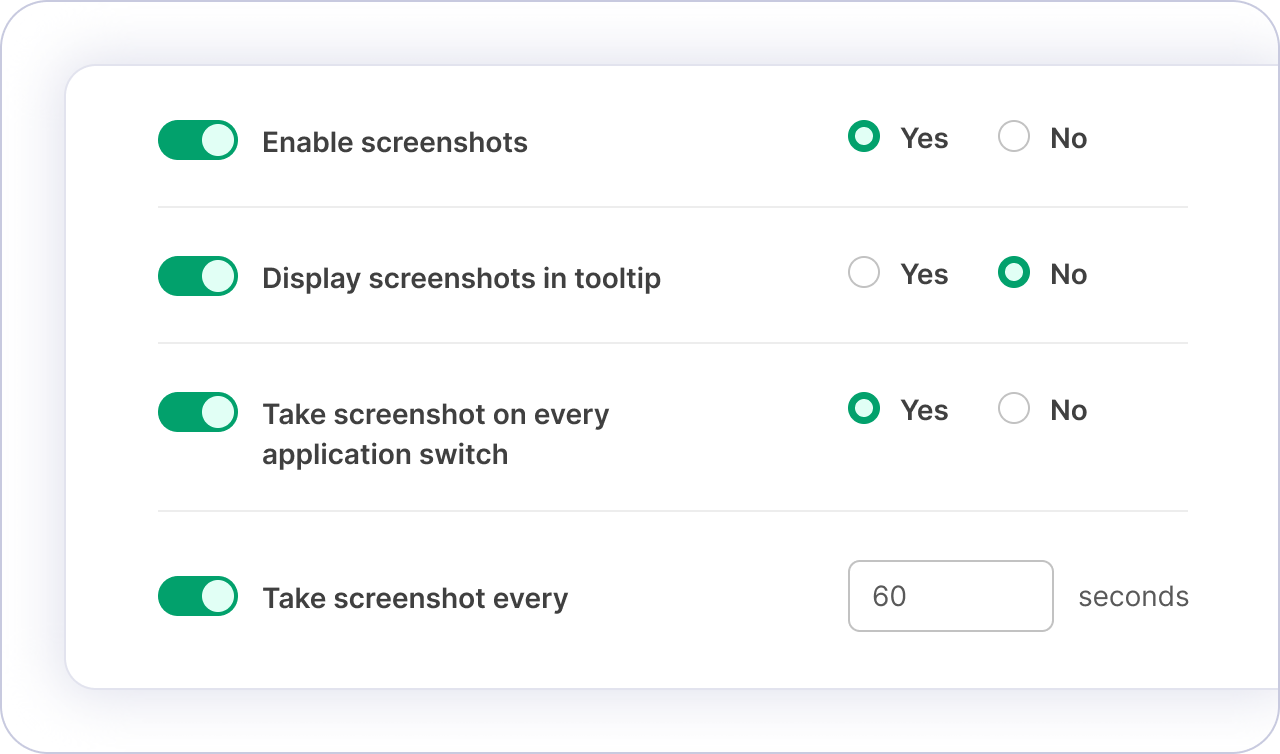Click the word No in the Enable screenshots row
Screen dimensions: 1280x754
point(1068,138)
